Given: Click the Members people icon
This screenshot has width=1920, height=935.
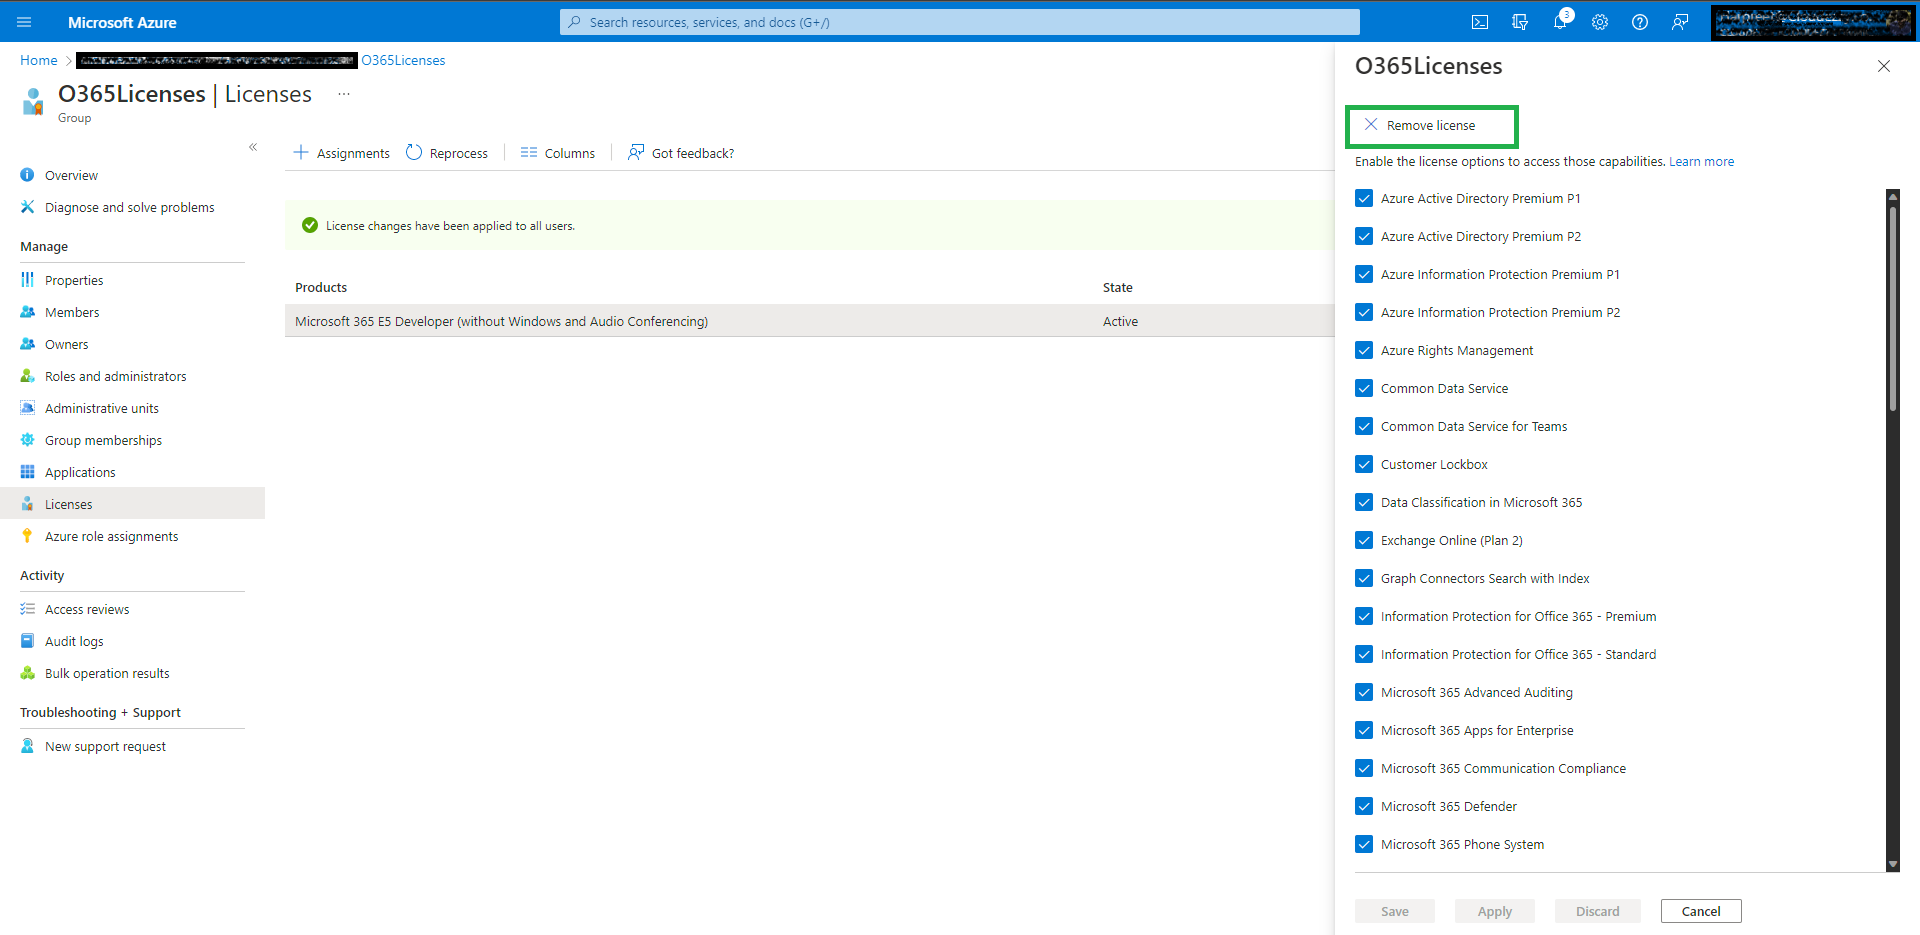Looking at the screenshot, I should click(x=27, y=312).
